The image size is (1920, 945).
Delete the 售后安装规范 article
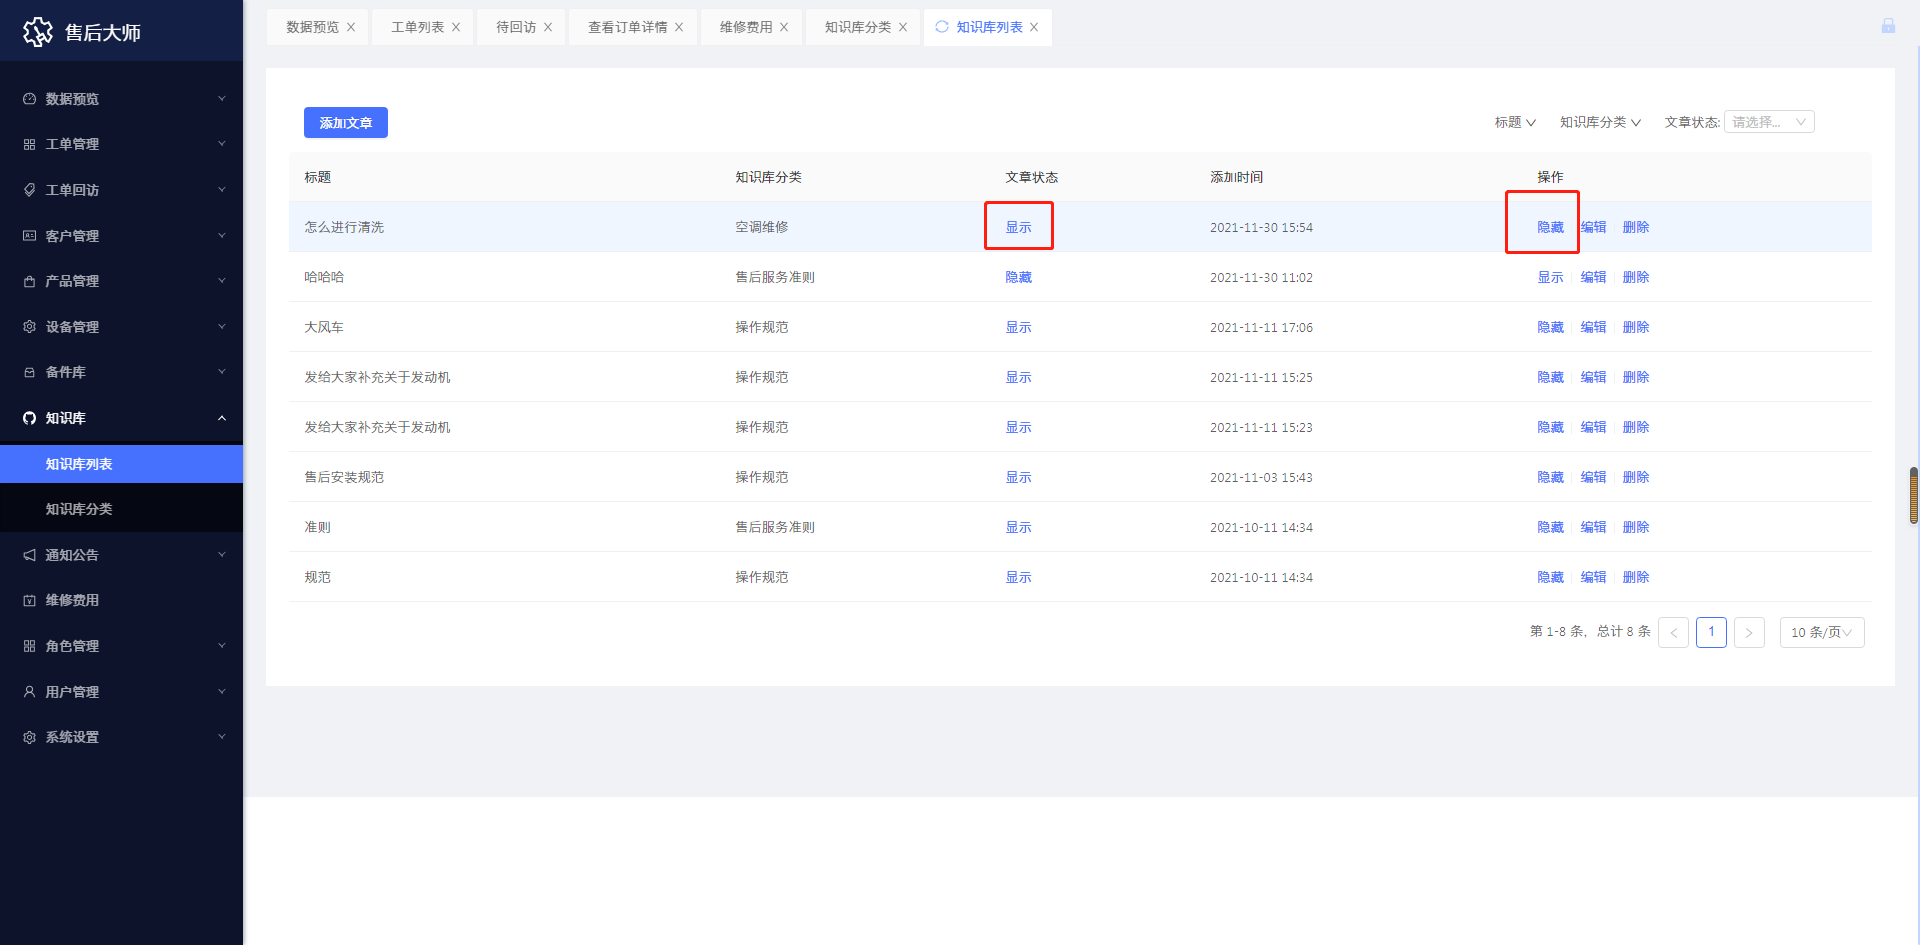click(1636, 477)
